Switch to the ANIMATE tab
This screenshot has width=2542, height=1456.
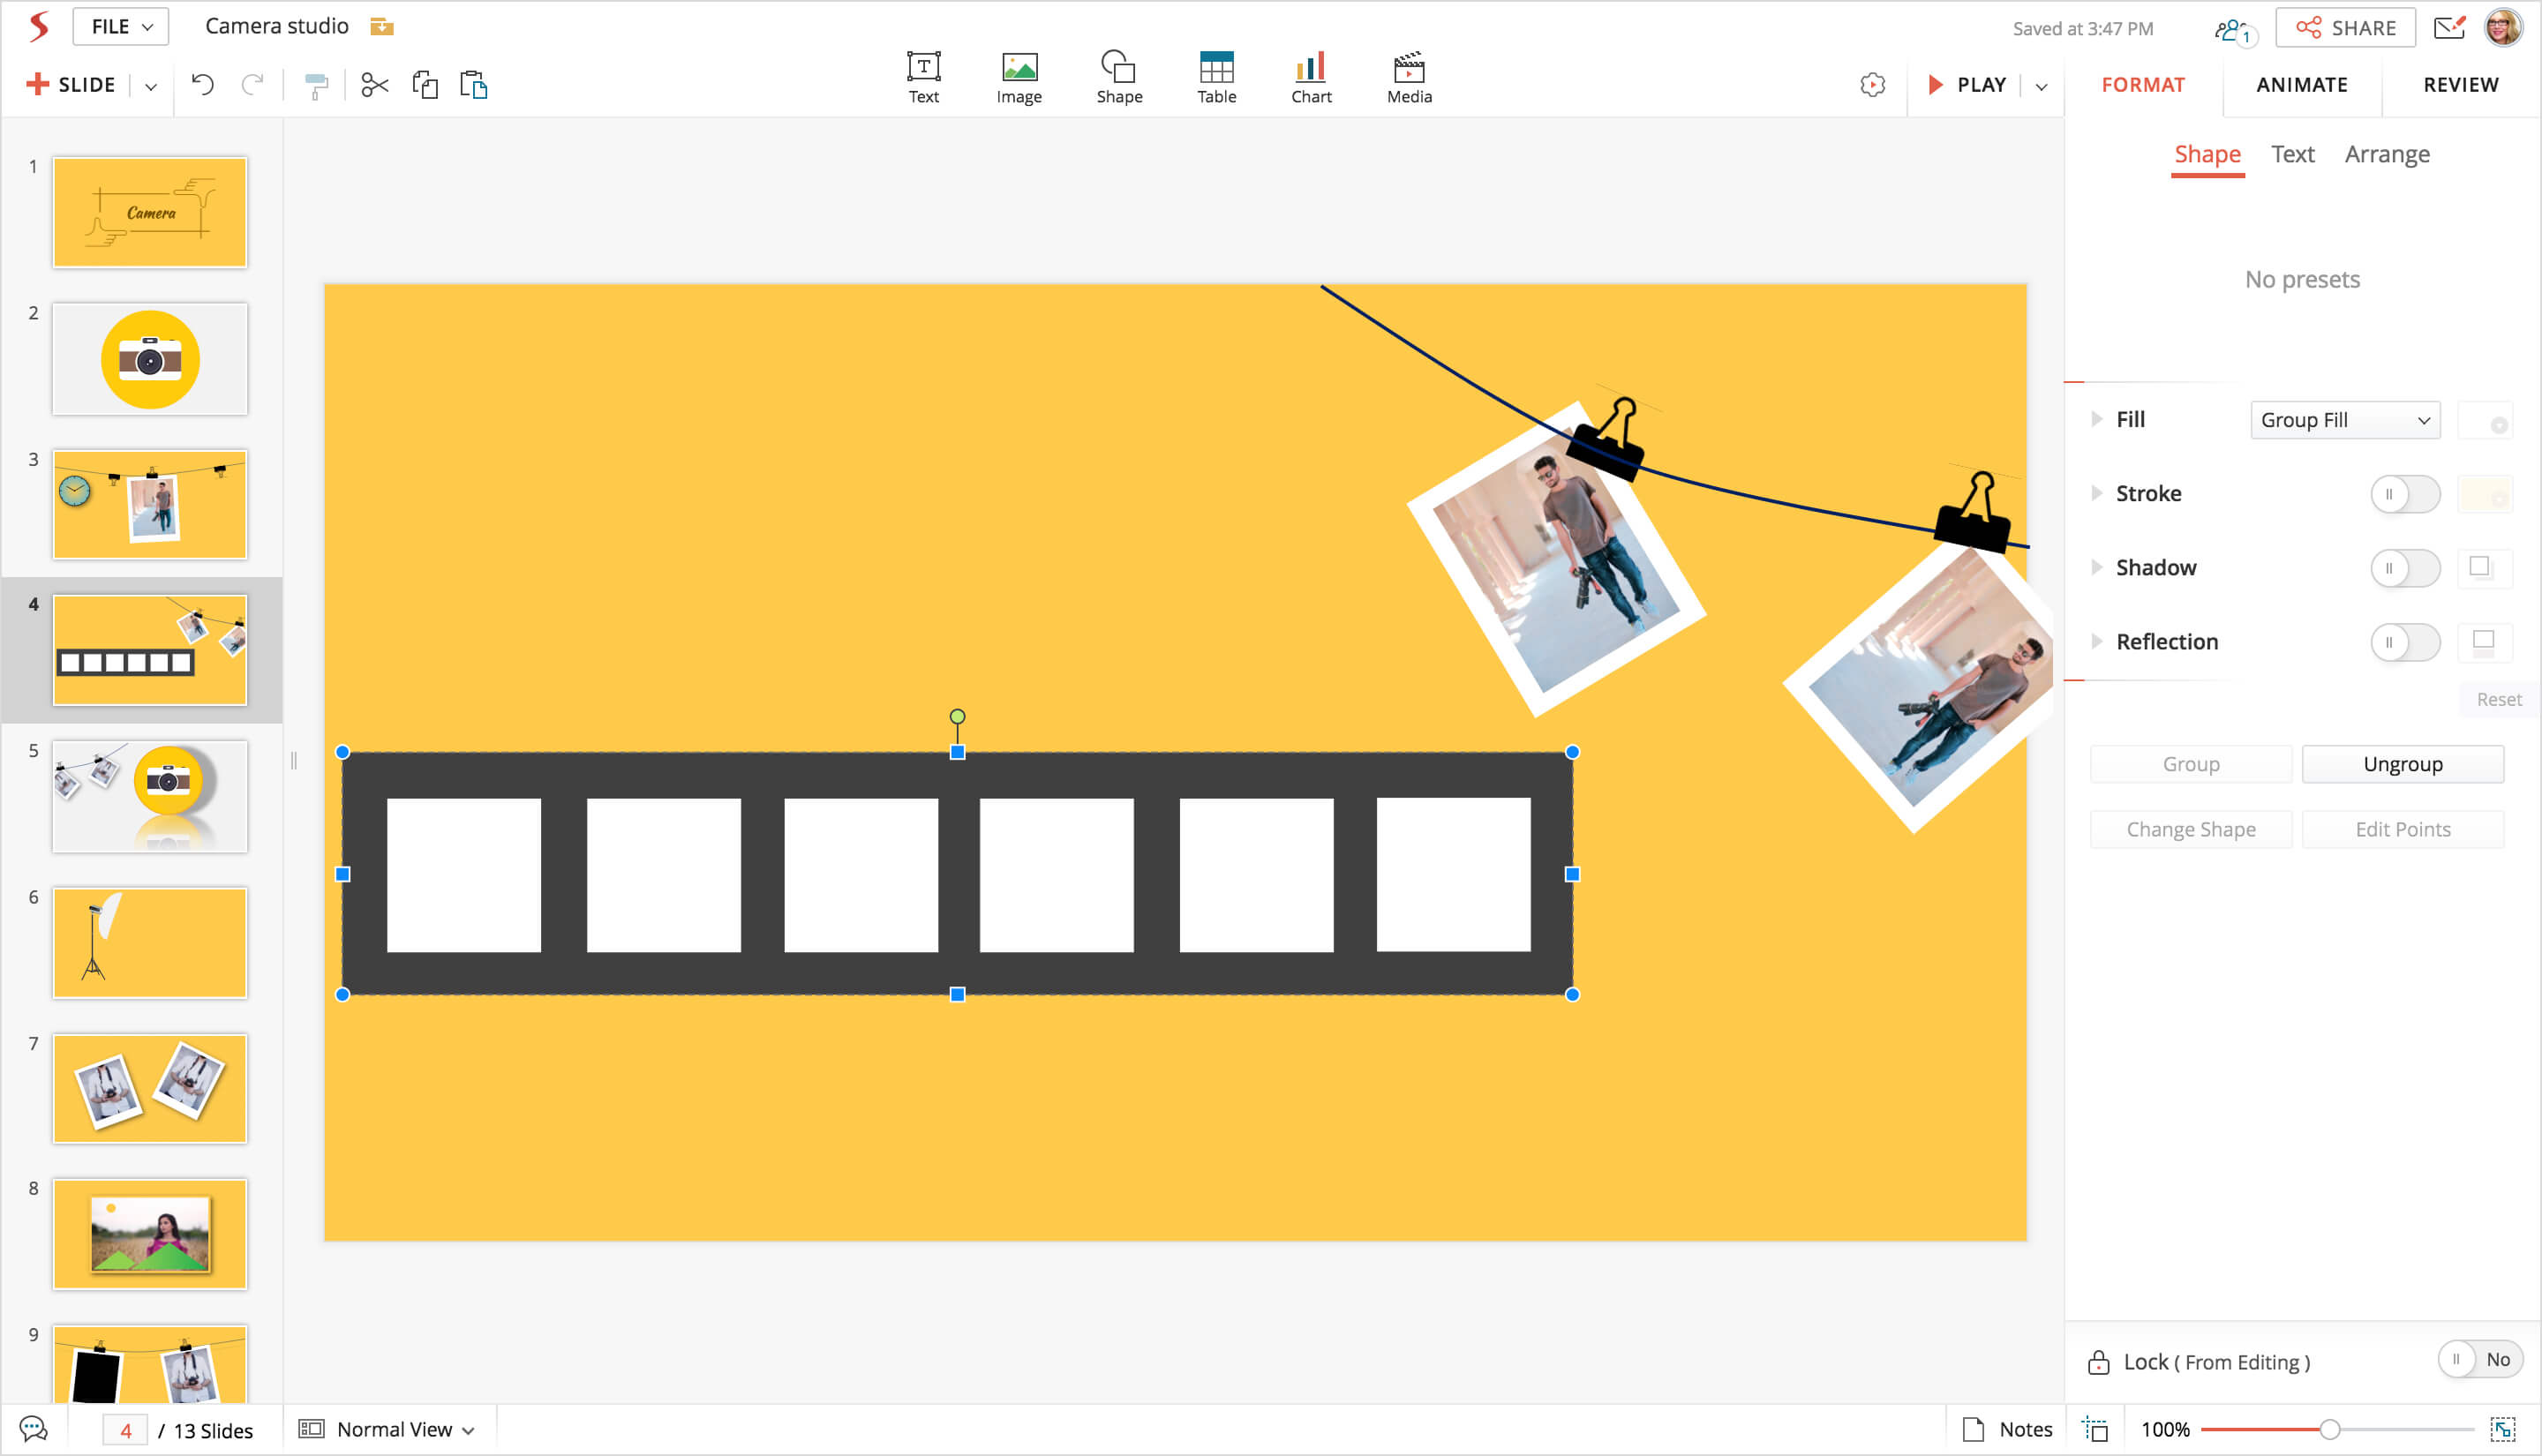[2301, 85]
